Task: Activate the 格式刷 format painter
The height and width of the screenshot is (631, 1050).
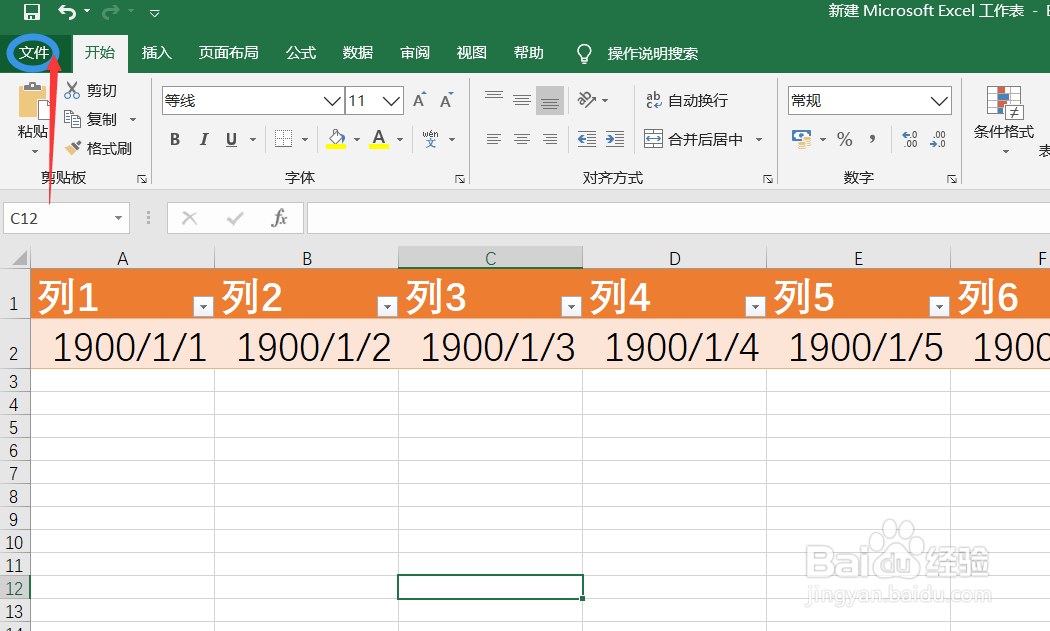Action: tap(100, 148)
